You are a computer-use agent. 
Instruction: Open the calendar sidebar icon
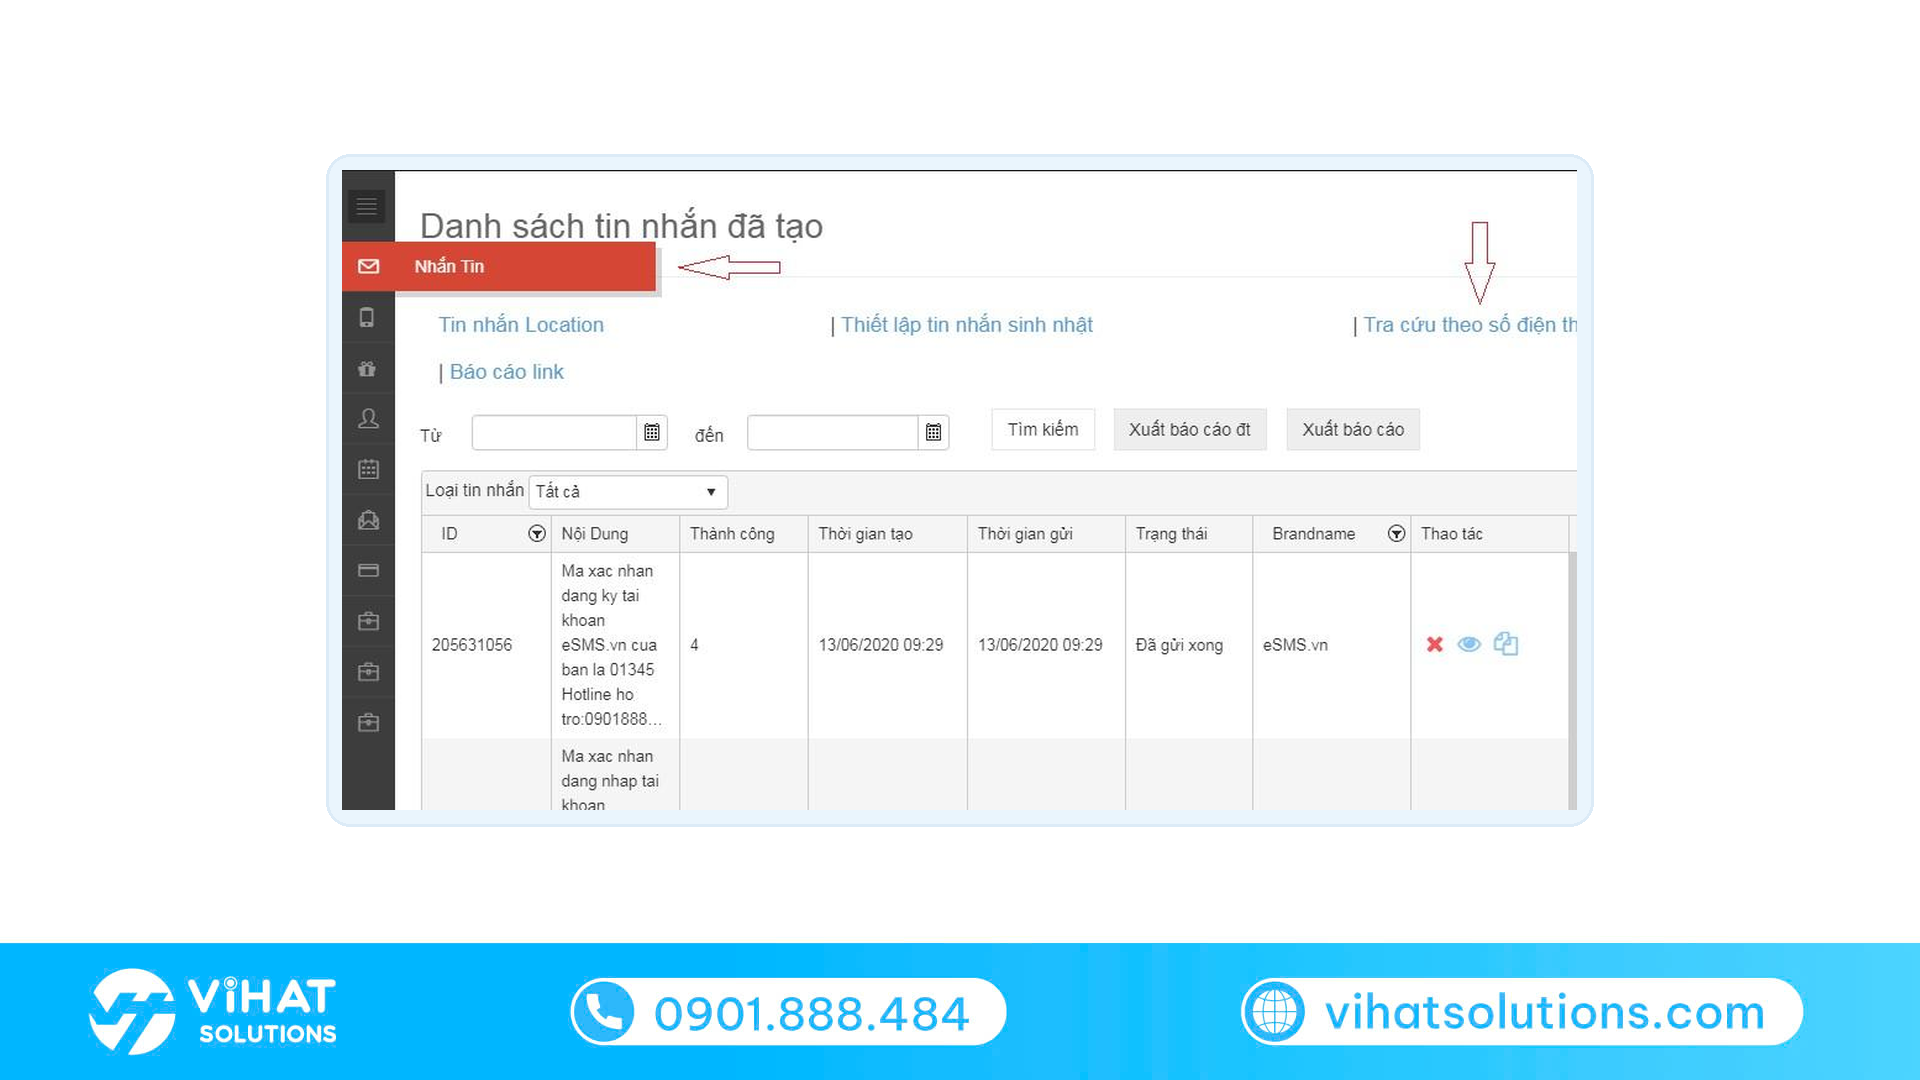point(368,469)
